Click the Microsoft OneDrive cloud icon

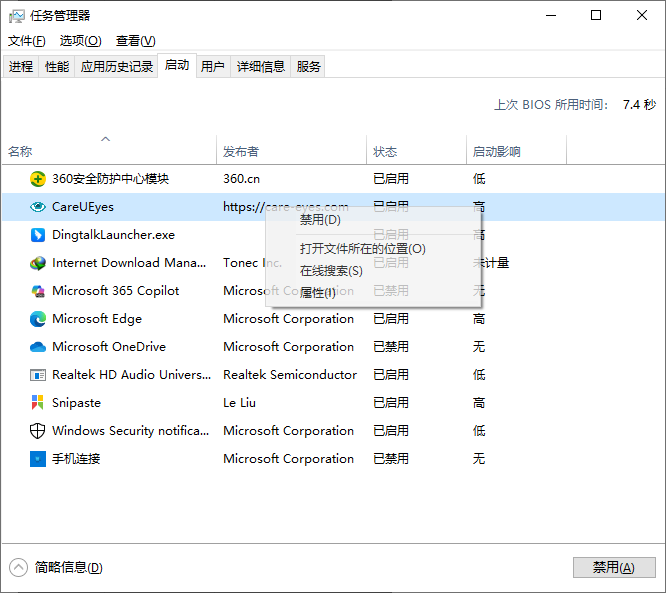tap(38, 347)
